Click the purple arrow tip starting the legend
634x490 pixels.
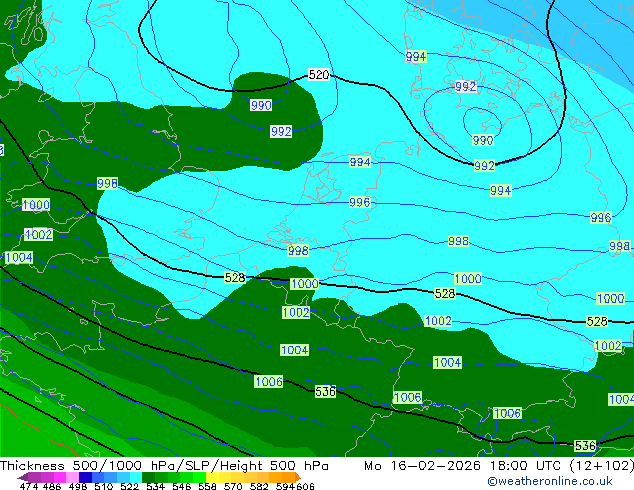pos(23,477)
